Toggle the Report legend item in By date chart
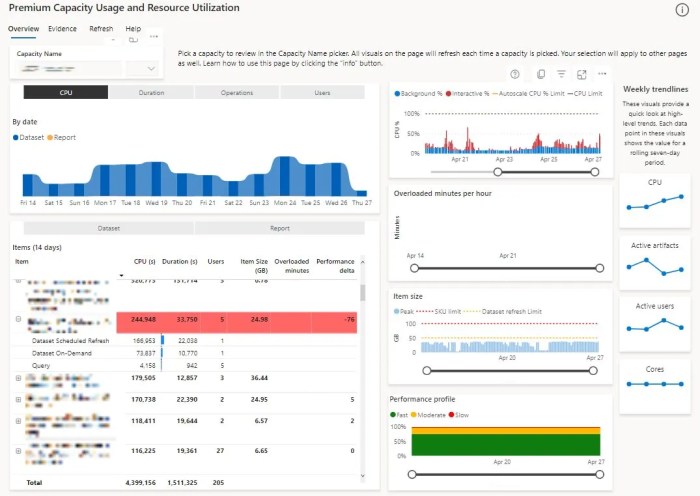 coord(62,138)
